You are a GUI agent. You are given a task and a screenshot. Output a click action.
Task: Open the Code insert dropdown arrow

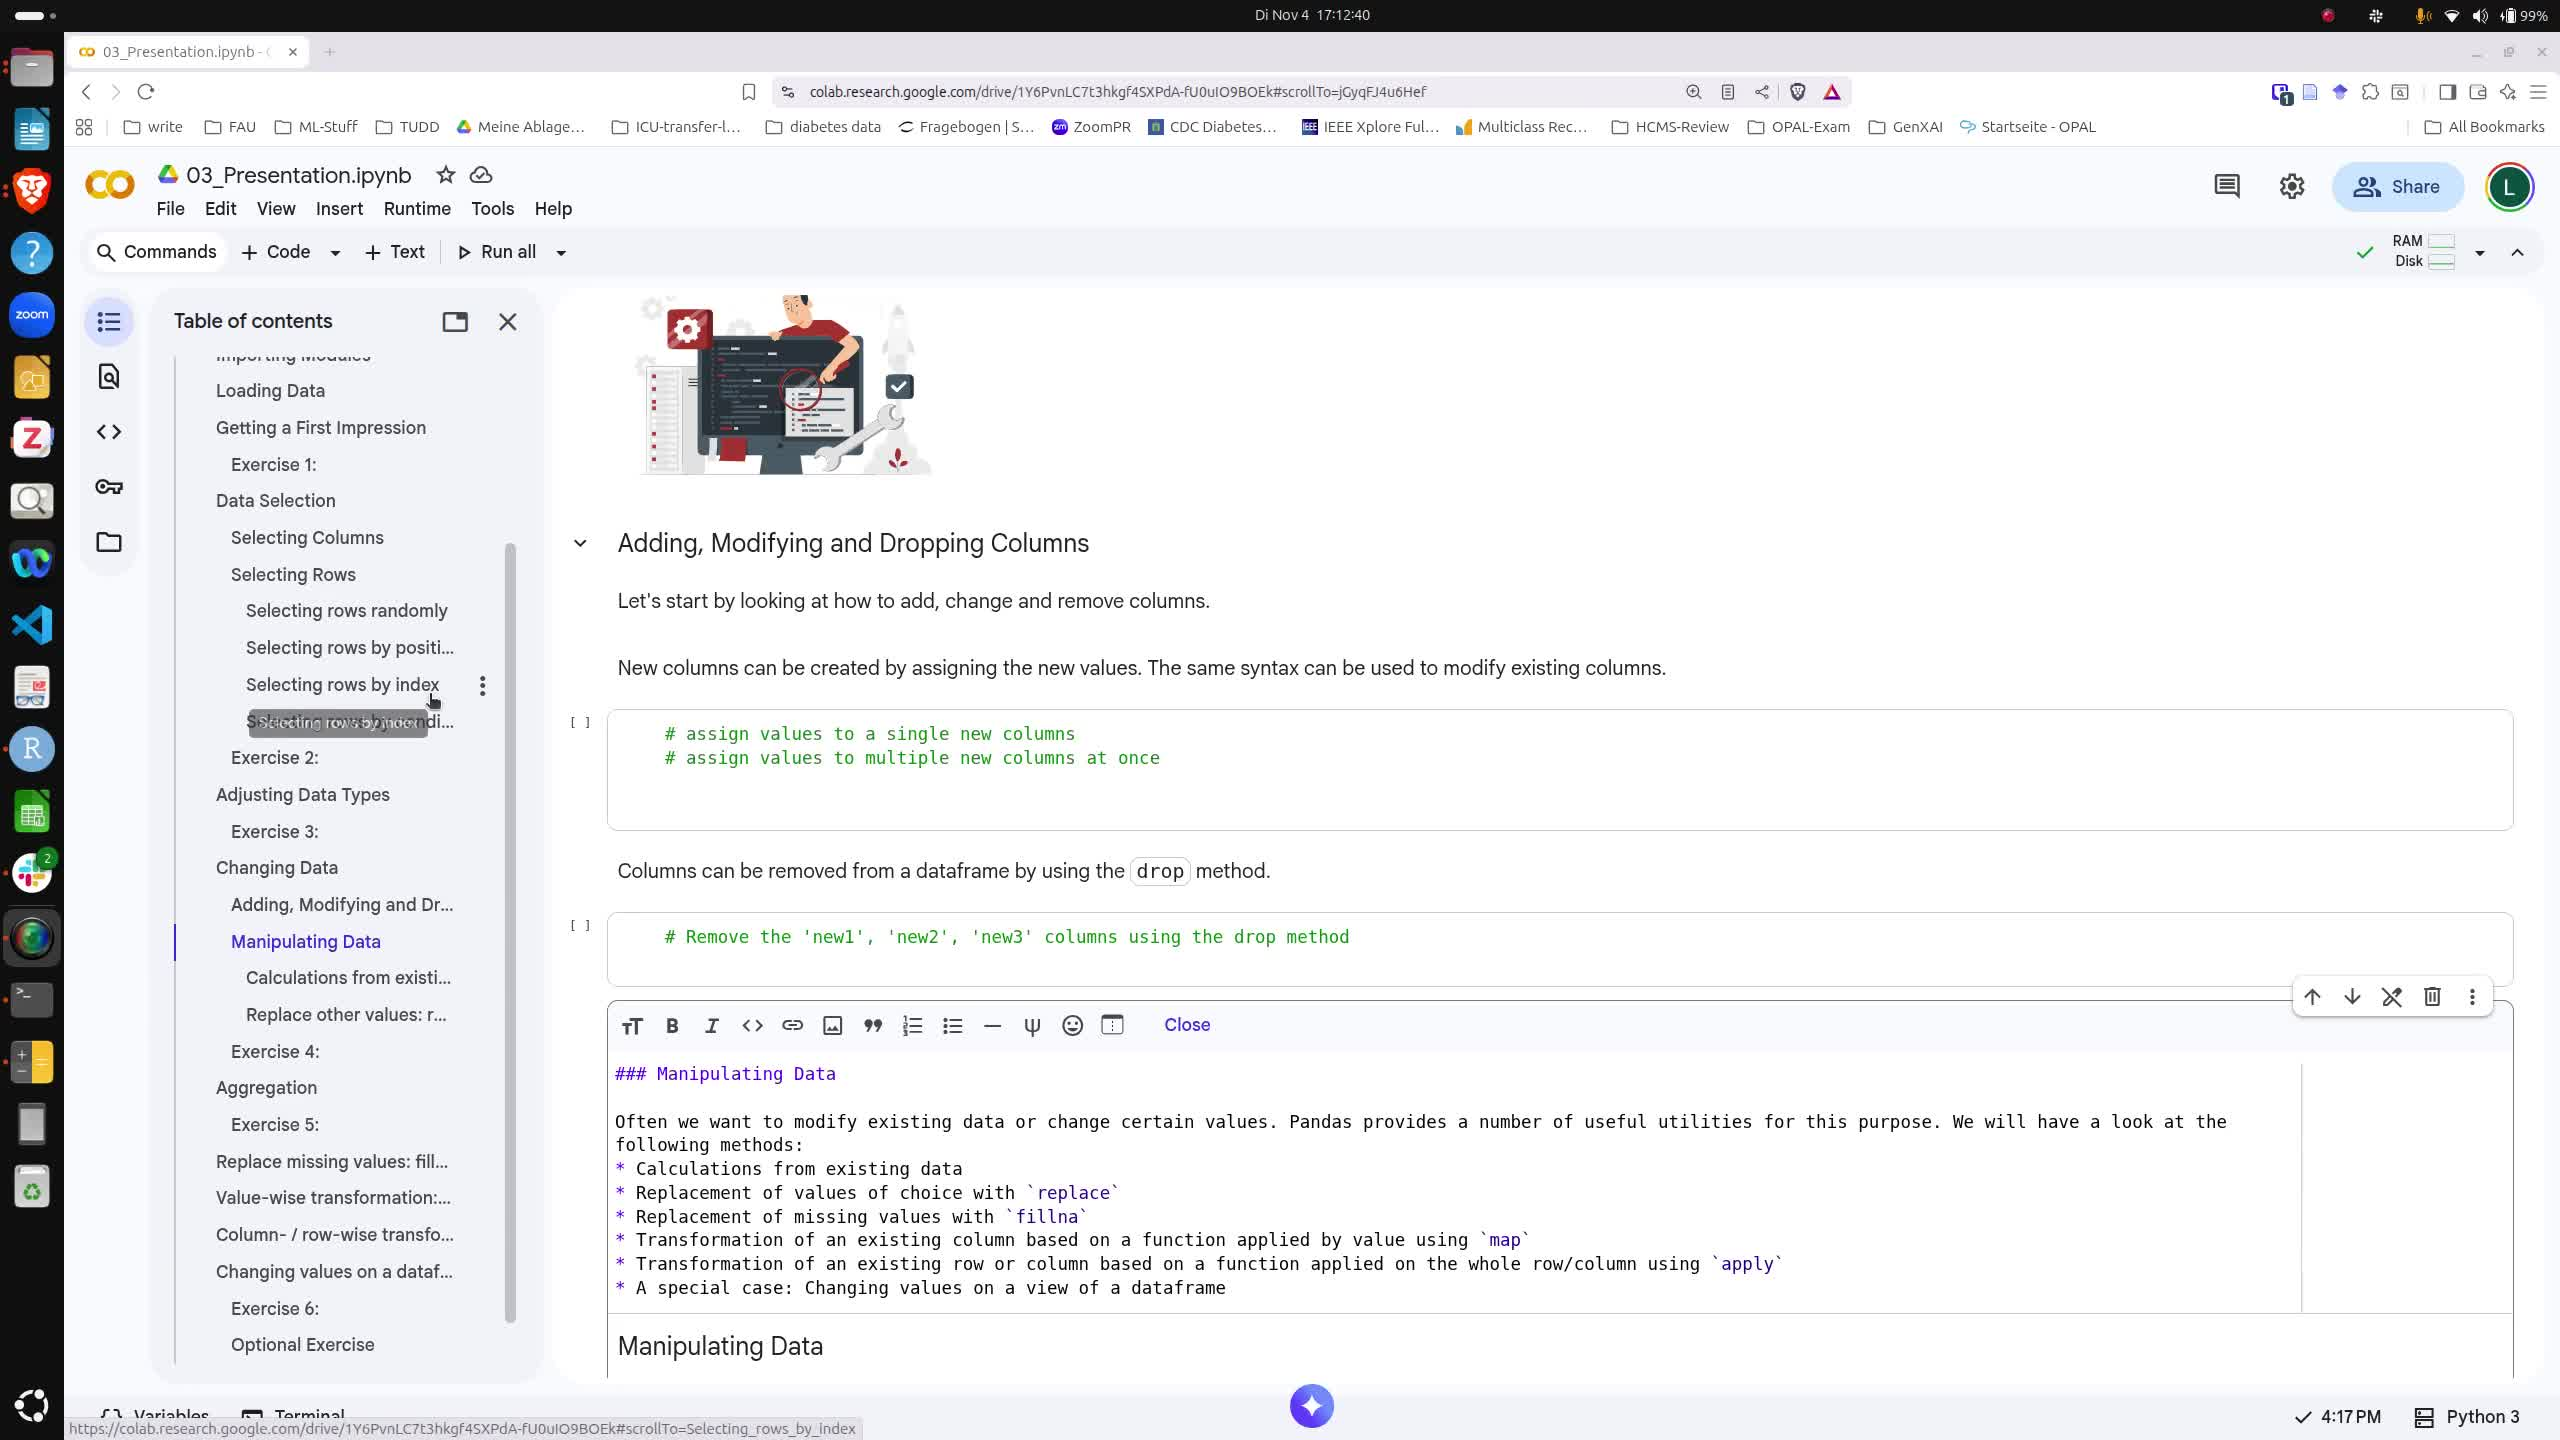click(335, 253)
